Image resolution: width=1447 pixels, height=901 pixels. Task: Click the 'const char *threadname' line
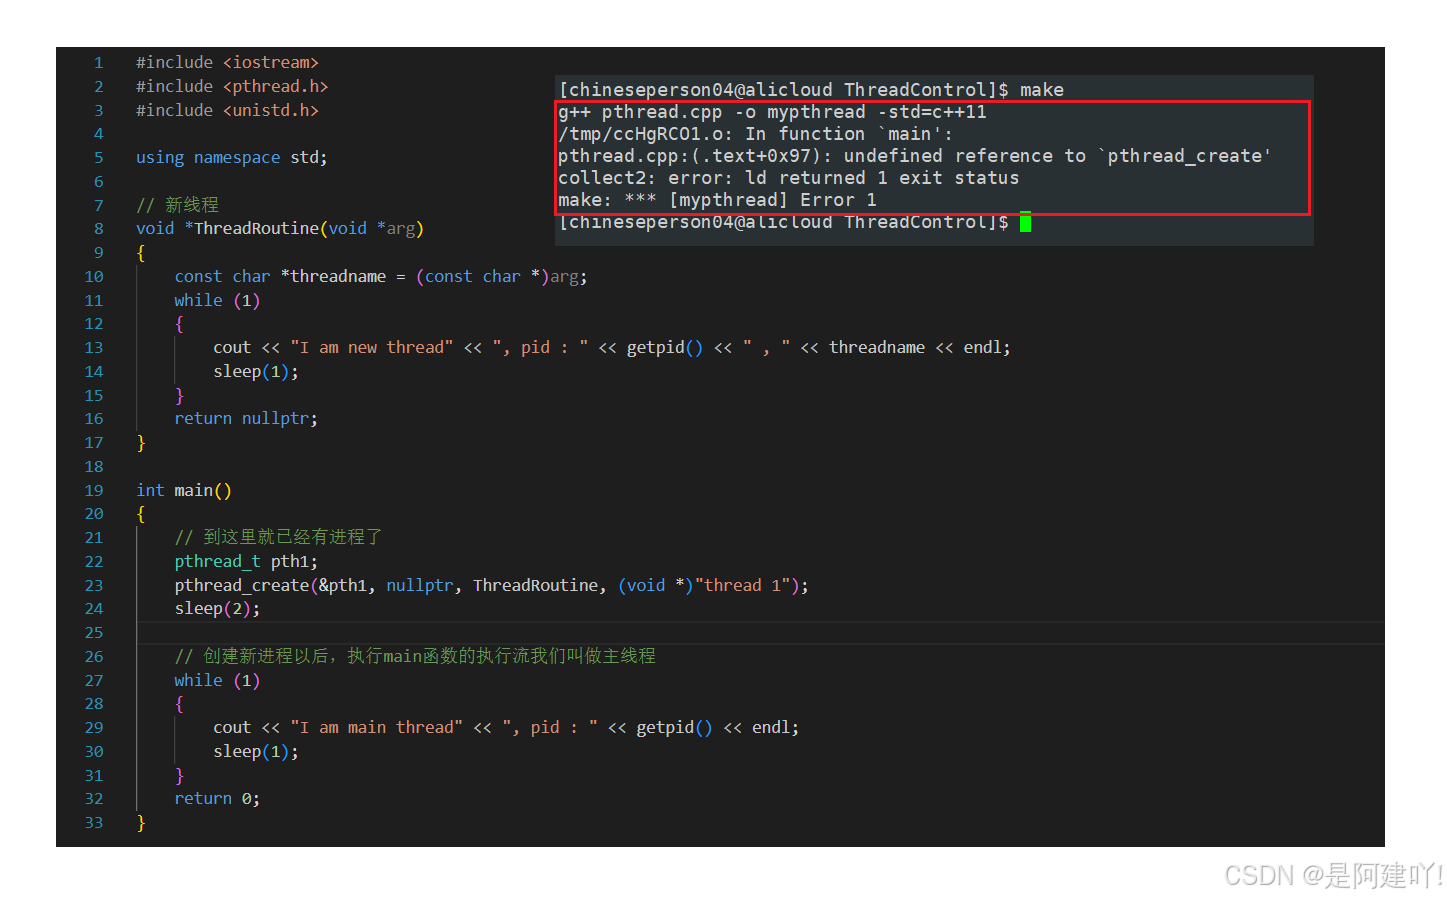[381, 277]
